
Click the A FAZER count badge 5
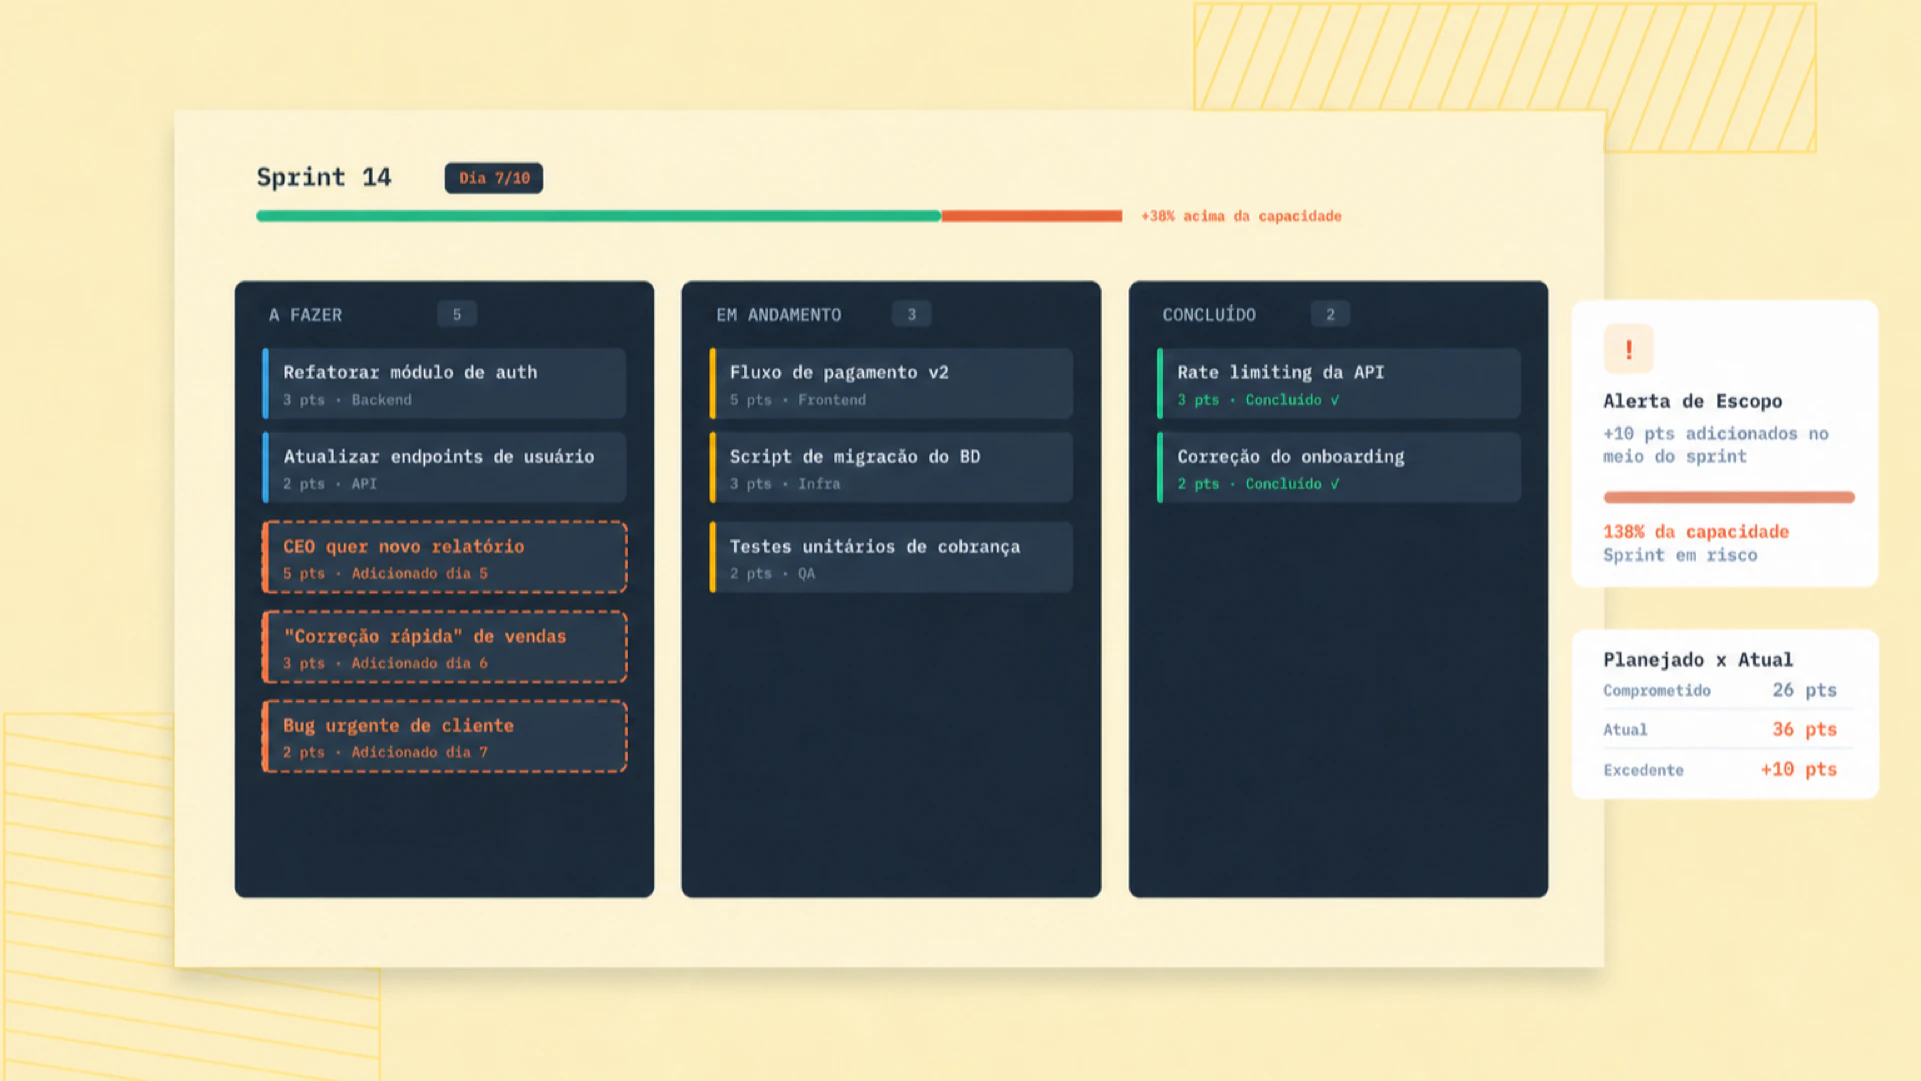coord(457,315)
